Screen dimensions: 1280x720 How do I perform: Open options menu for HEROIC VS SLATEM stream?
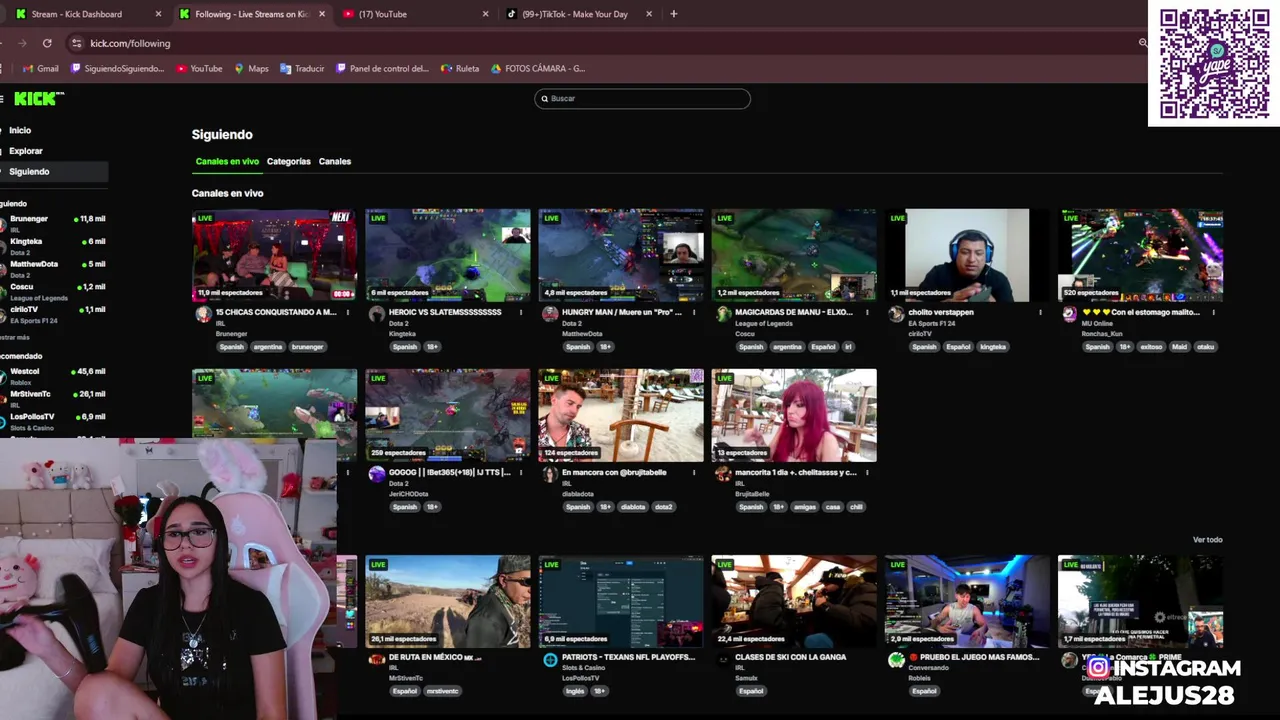pos(521,312)
